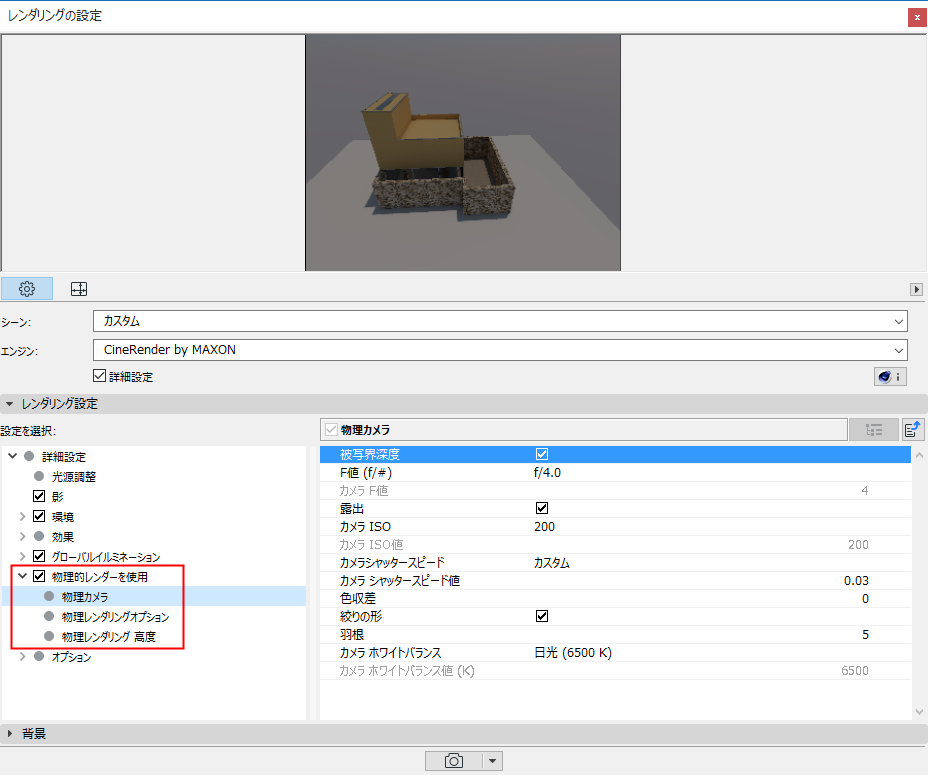Image resolution: width=928 pixels, height=775 pixels.
Task: Click the settings list scroll-down arrow
Action: pos(919,712)
